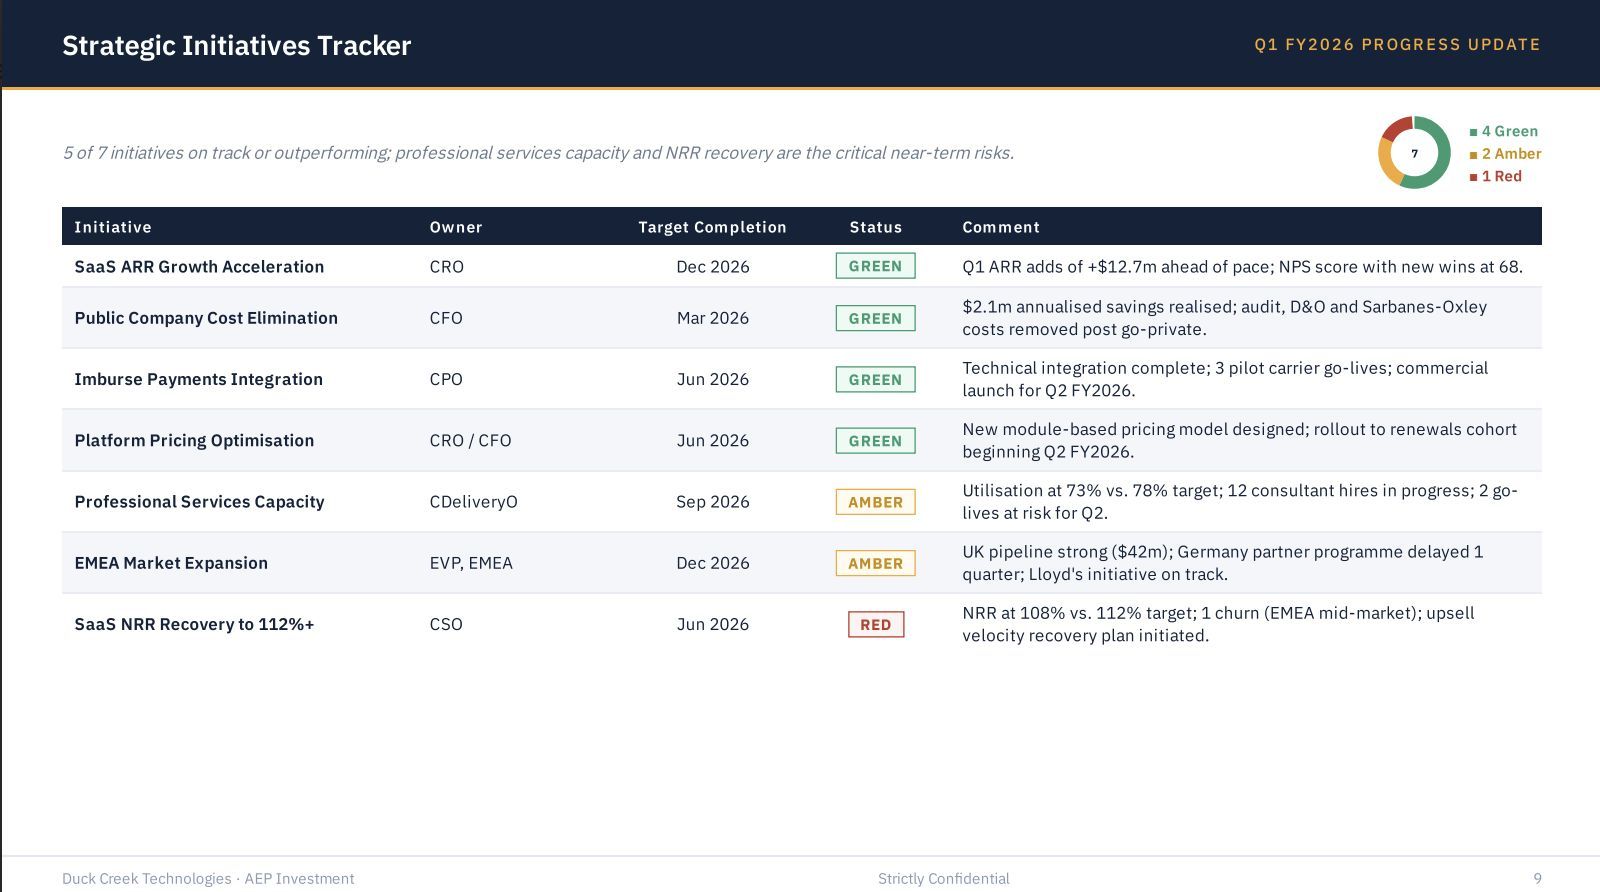Select the SaaS NRR Recovery to 112%+ row title
The image size is (1600, 892).
[x=194, y=624]
